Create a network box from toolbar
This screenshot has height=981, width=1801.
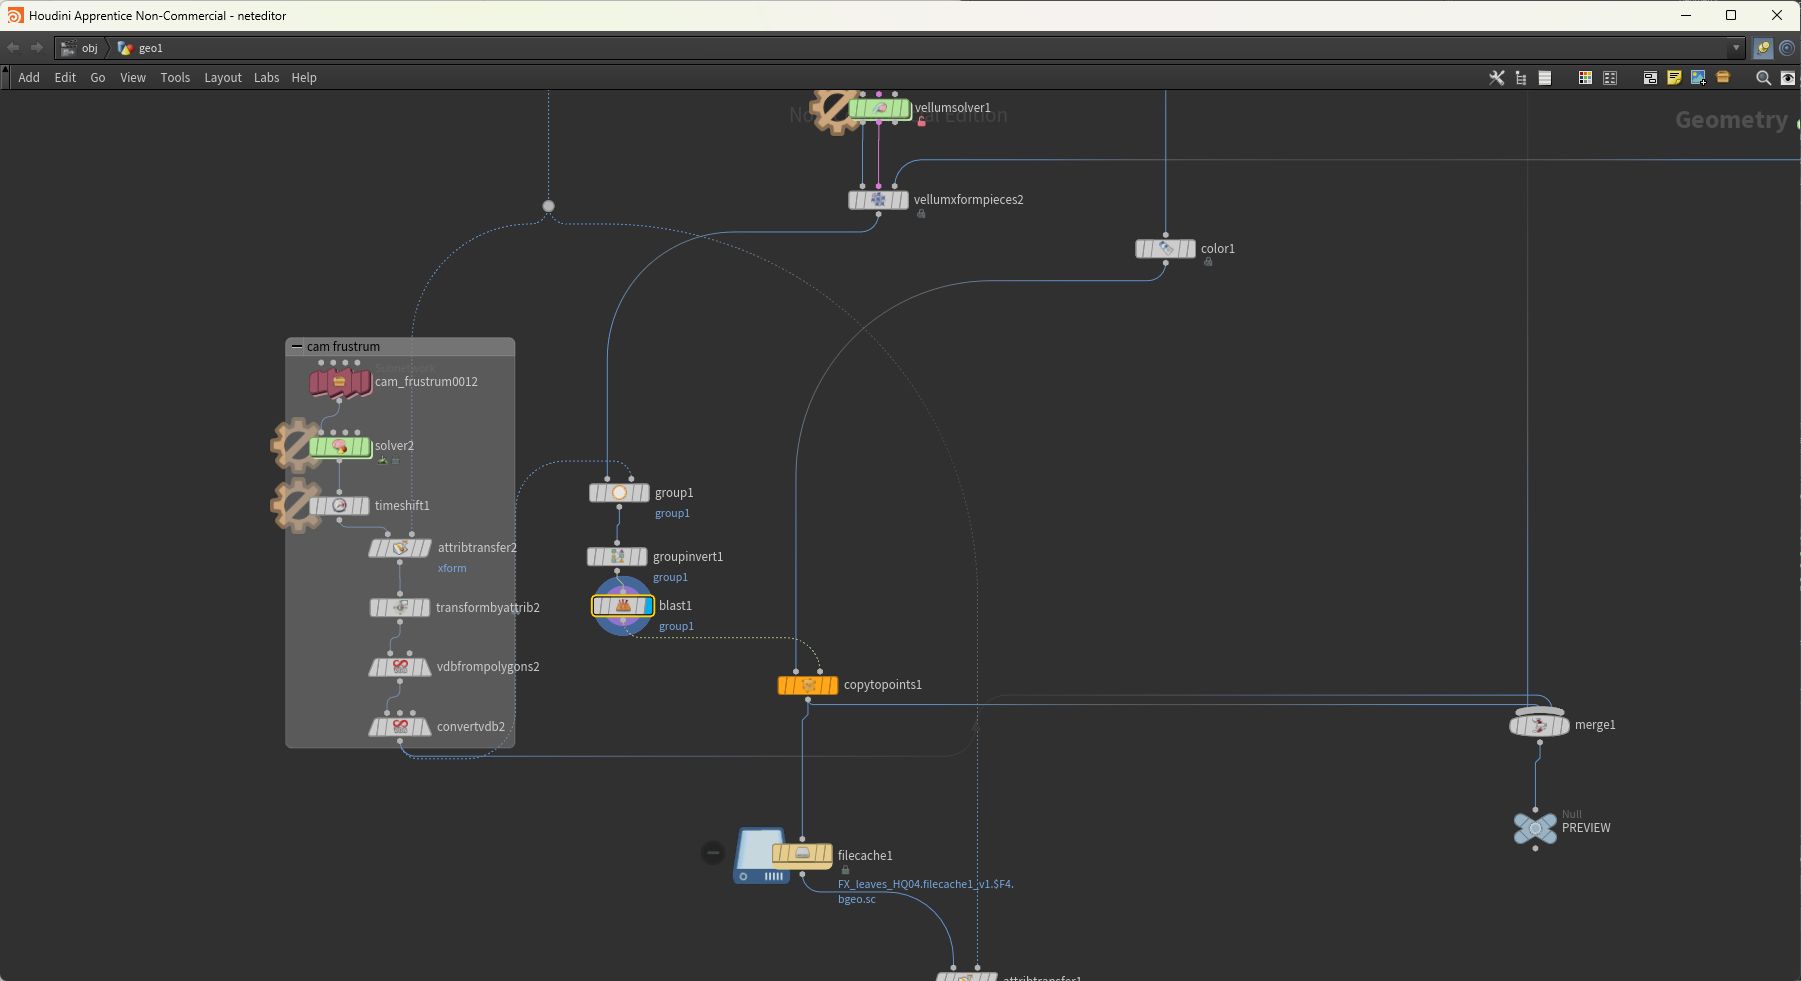(1650, 78)
